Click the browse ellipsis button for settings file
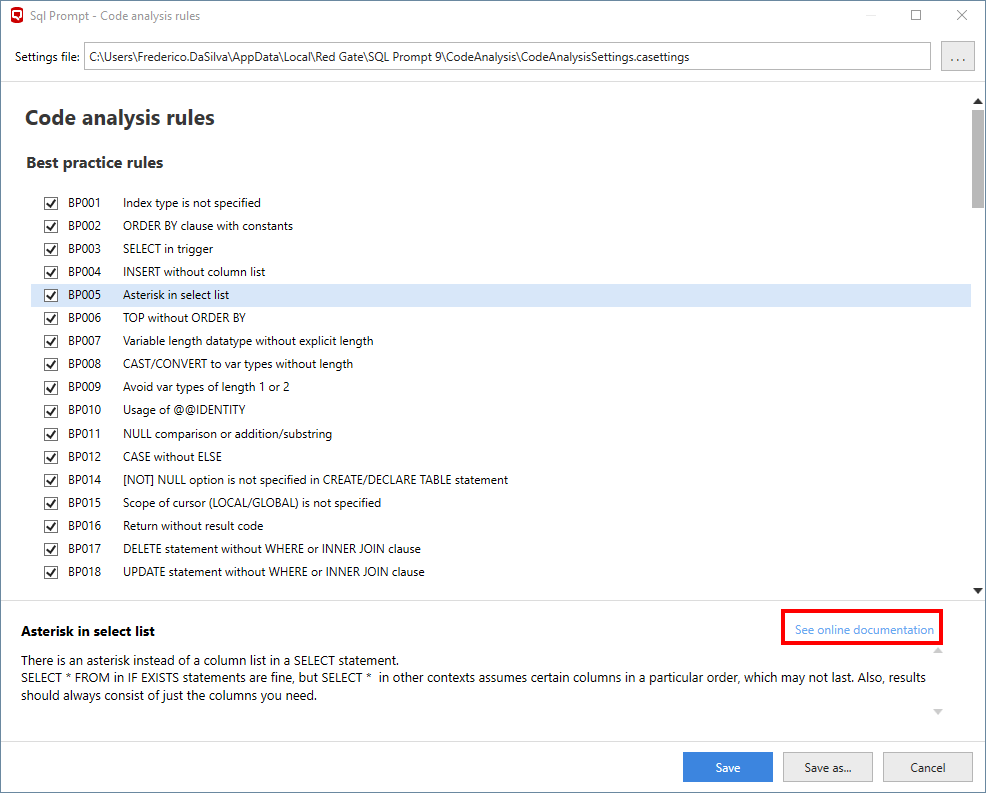Viewport: 986px width, 793px height. pyautogui.click(x=957, y=57)
